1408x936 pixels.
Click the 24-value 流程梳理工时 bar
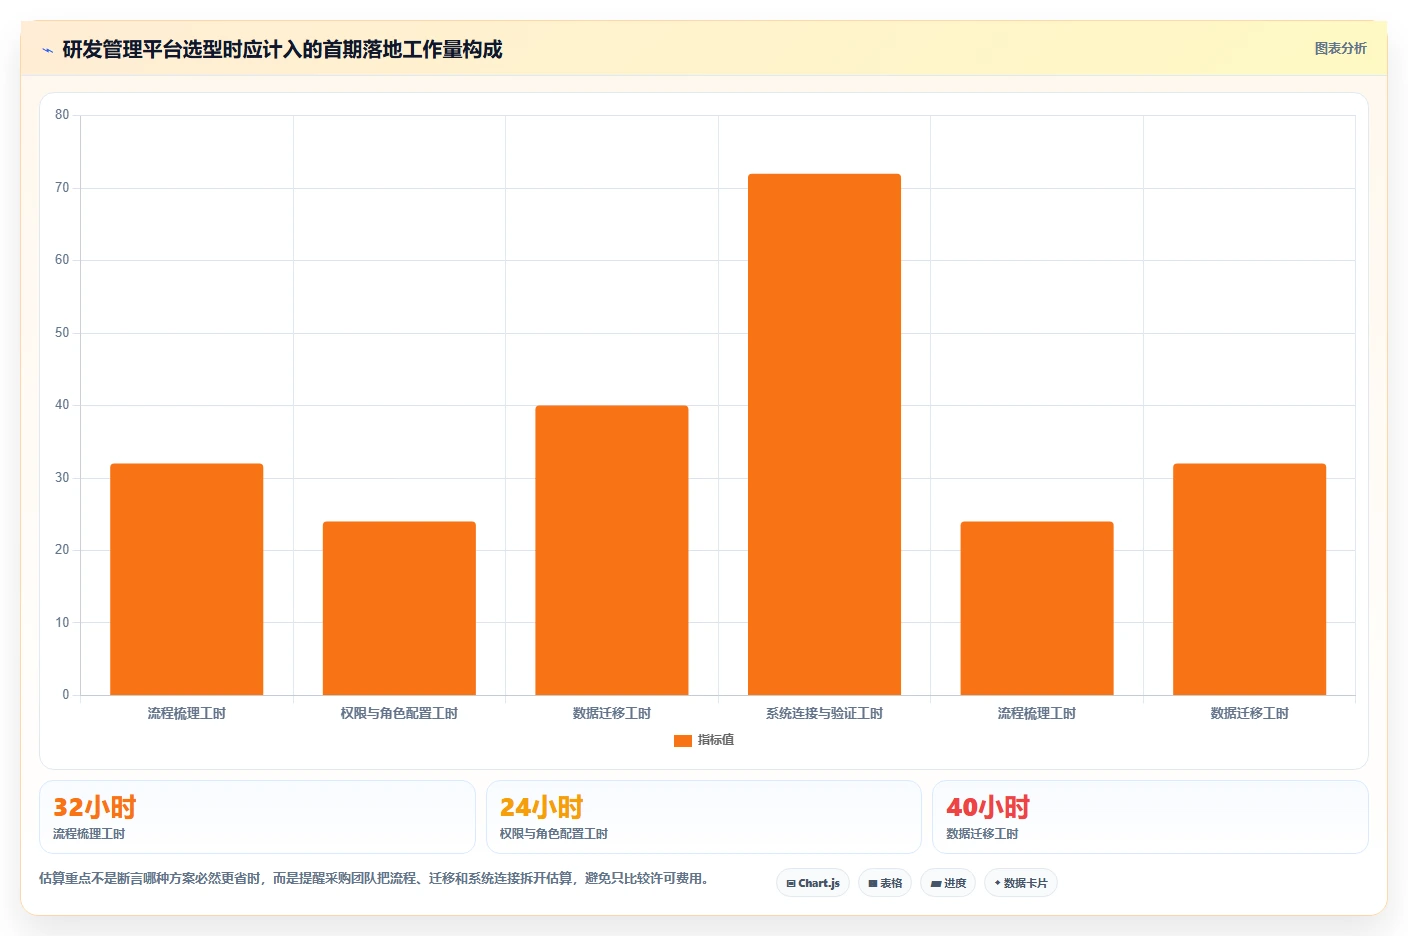tap(1037, 608)
